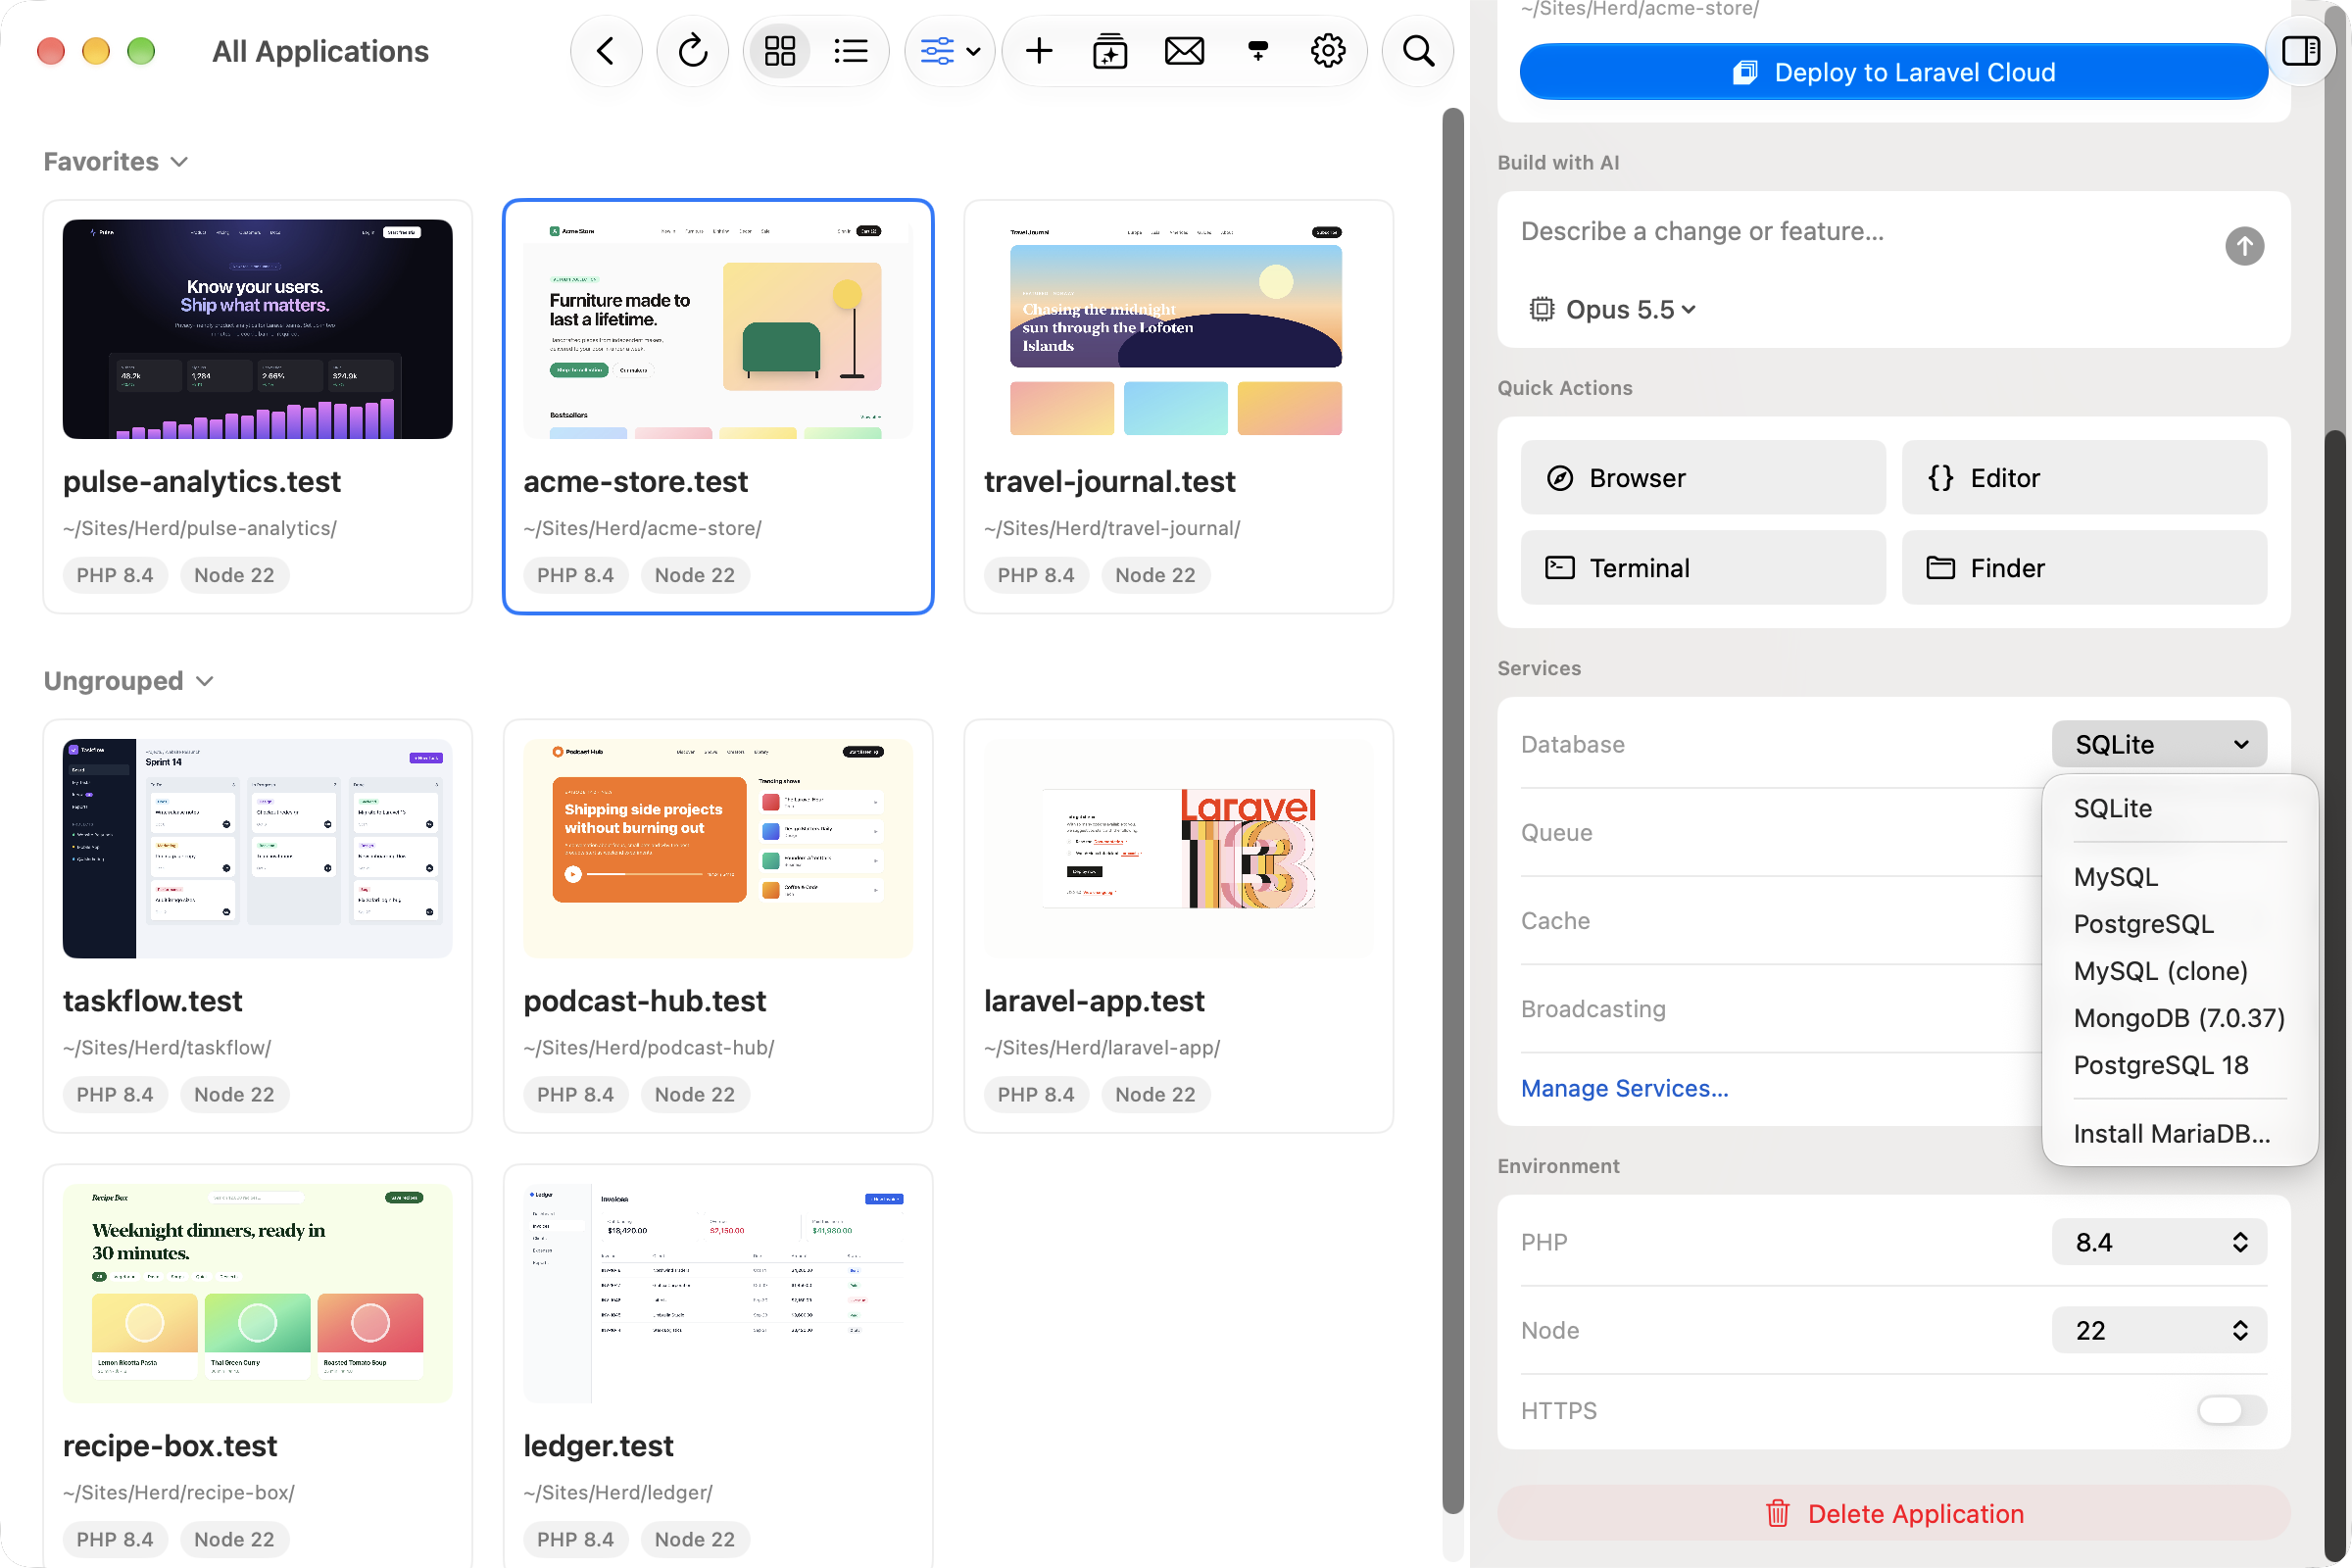Enable the HTTPS toggle
Screen dimensions: 2352x1568
click(2232, 1410)
